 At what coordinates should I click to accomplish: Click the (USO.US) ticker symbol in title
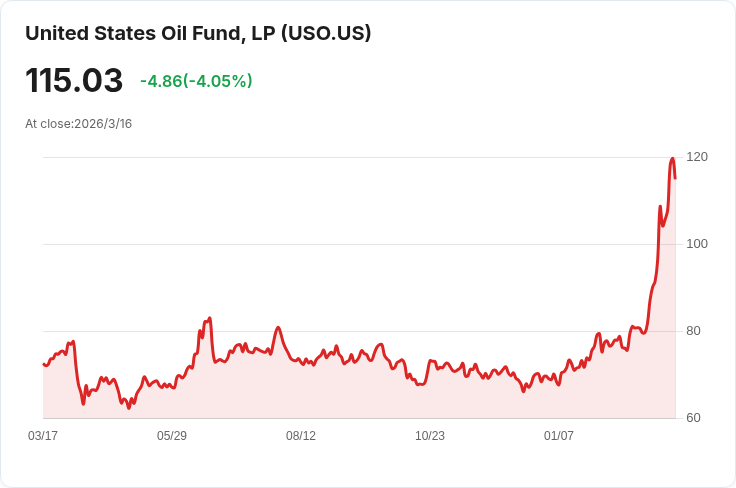(326, 33)
